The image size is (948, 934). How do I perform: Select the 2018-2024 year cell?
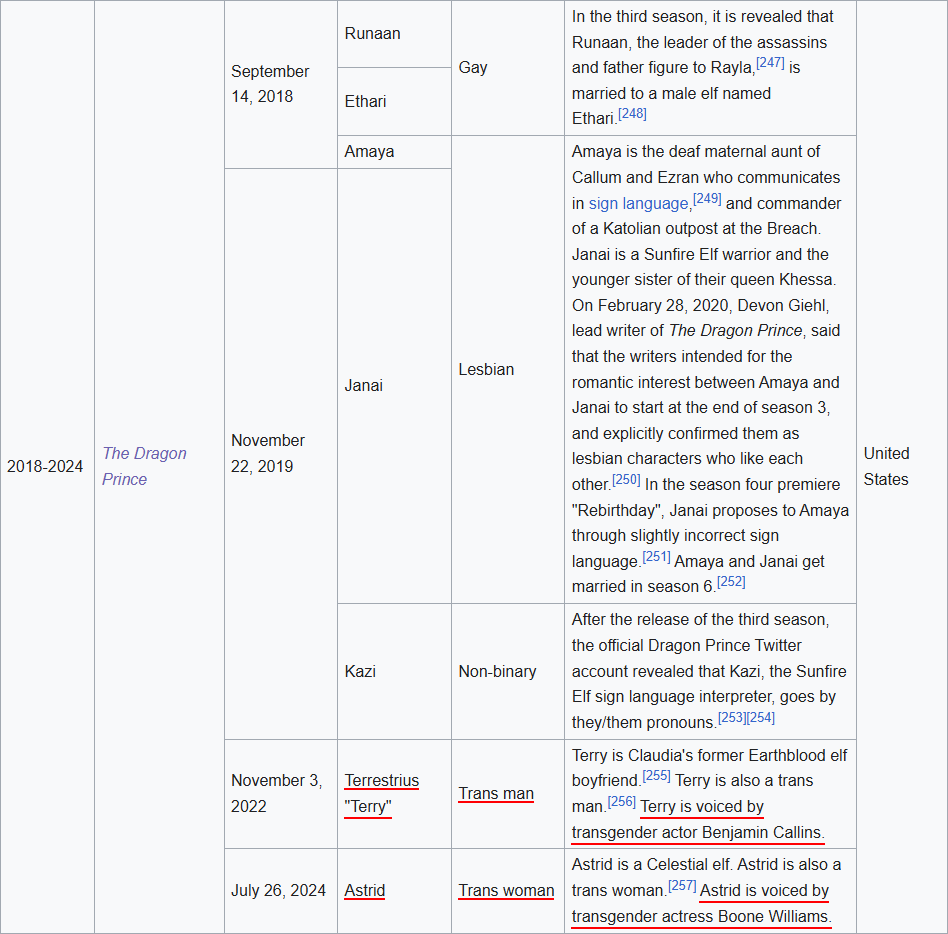[x=47, y=467]
